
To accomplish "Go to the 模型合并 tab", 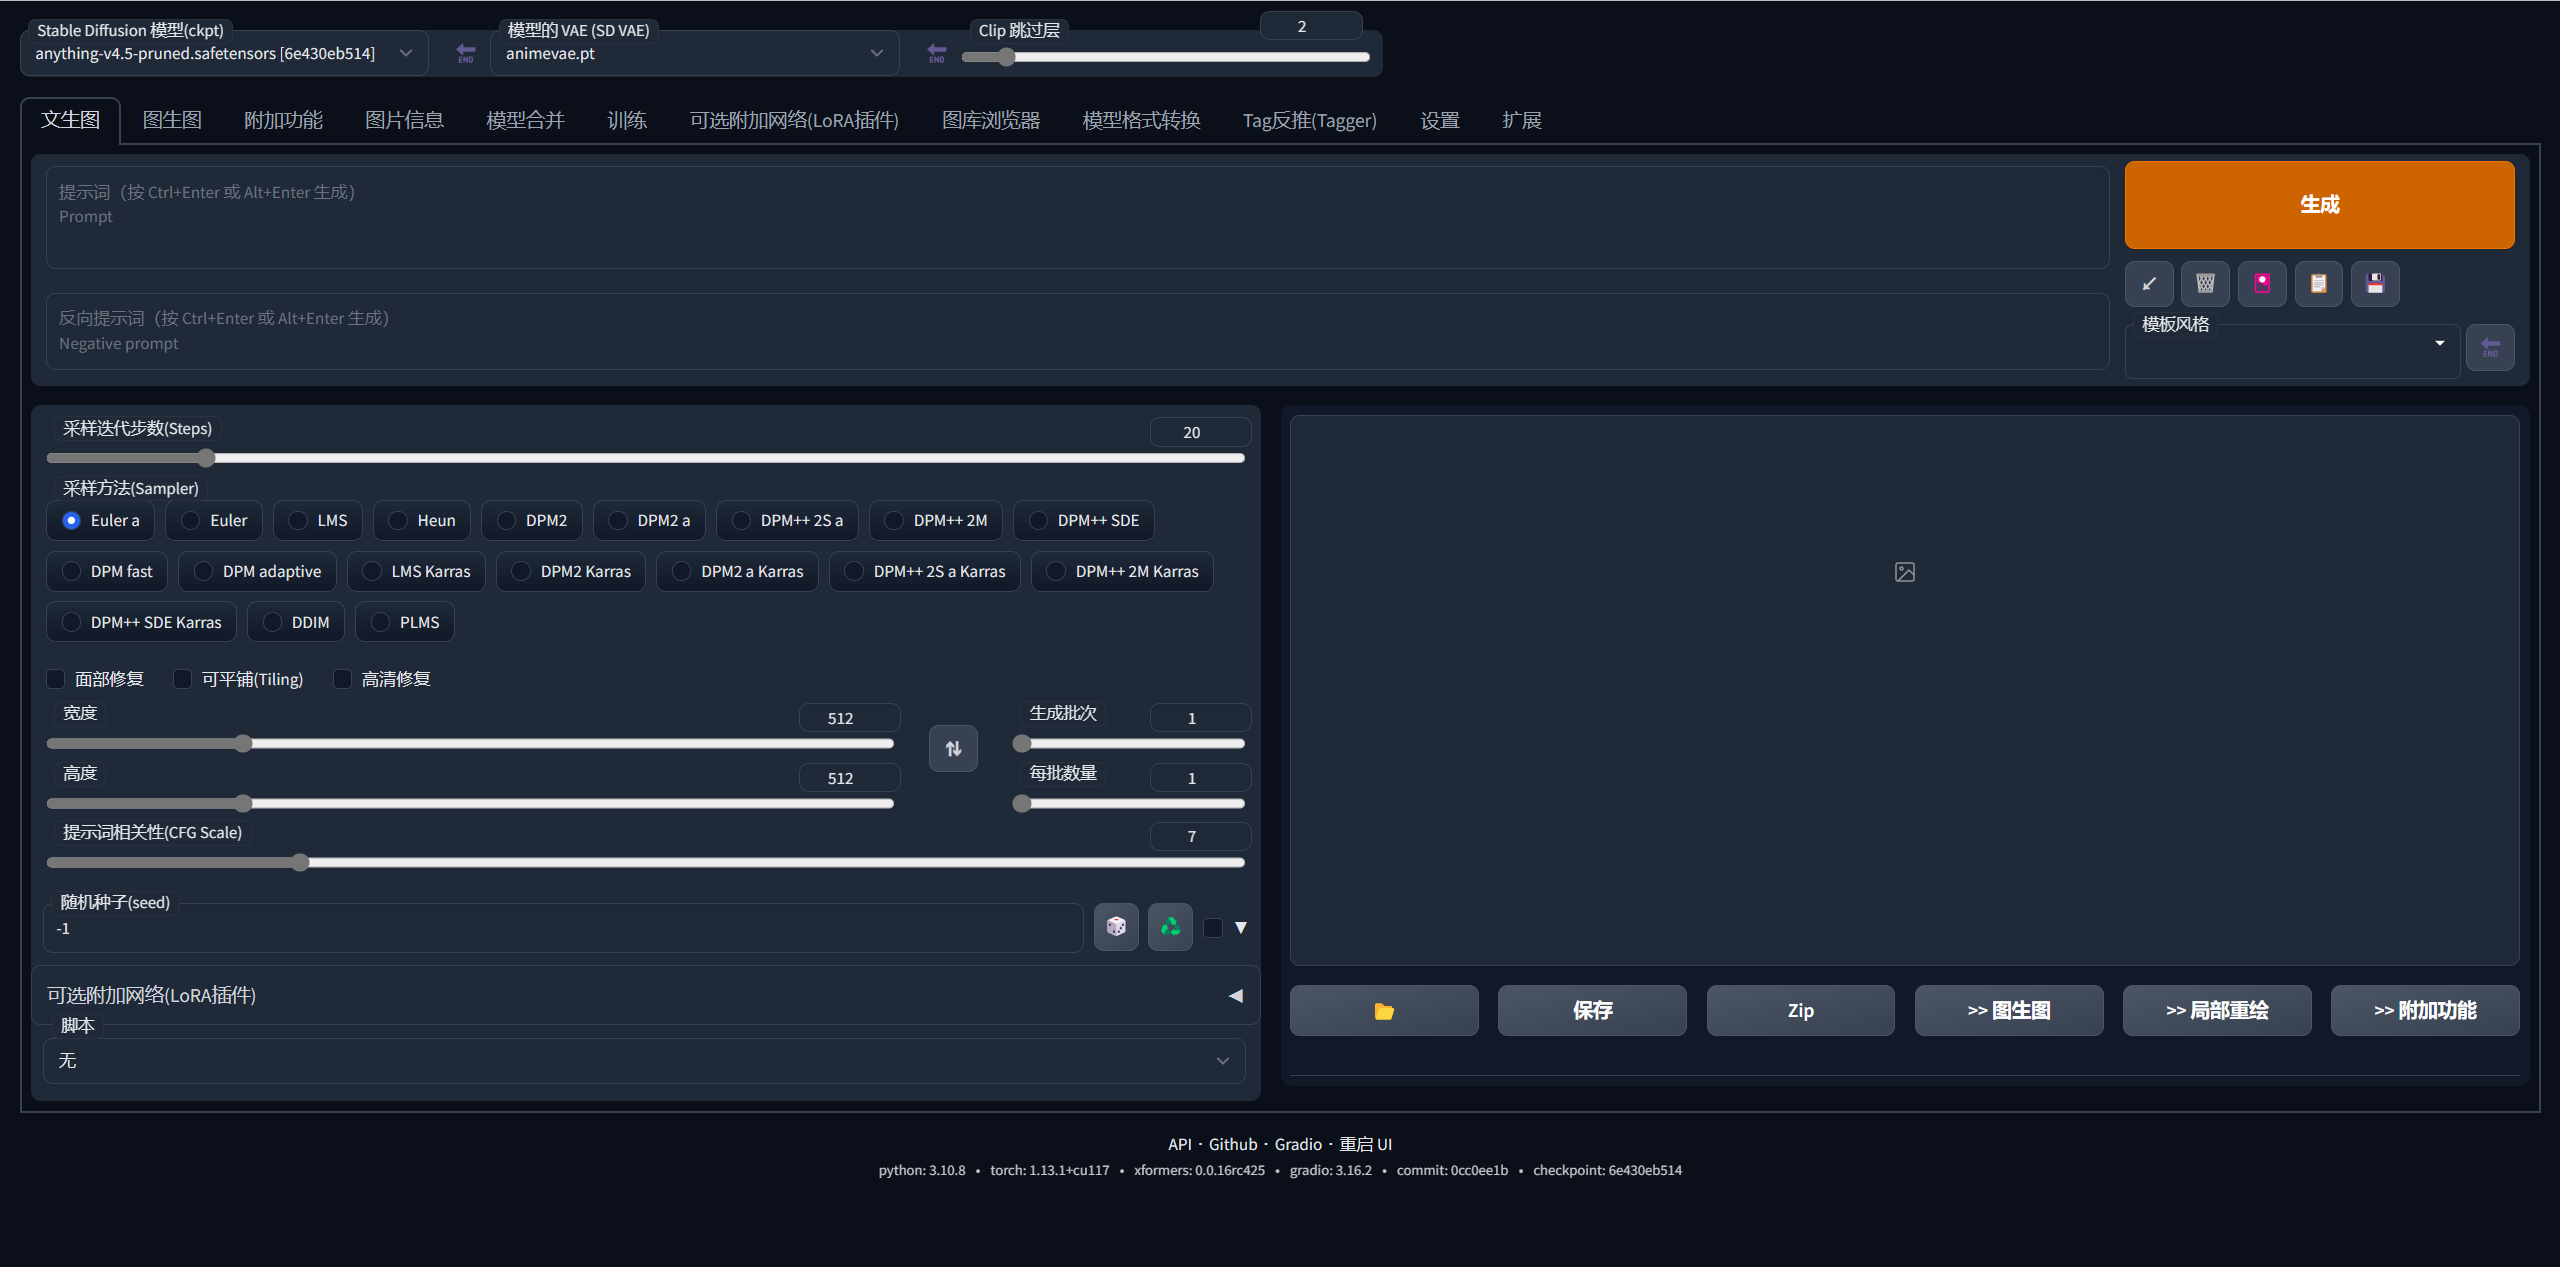I will 525,121.
